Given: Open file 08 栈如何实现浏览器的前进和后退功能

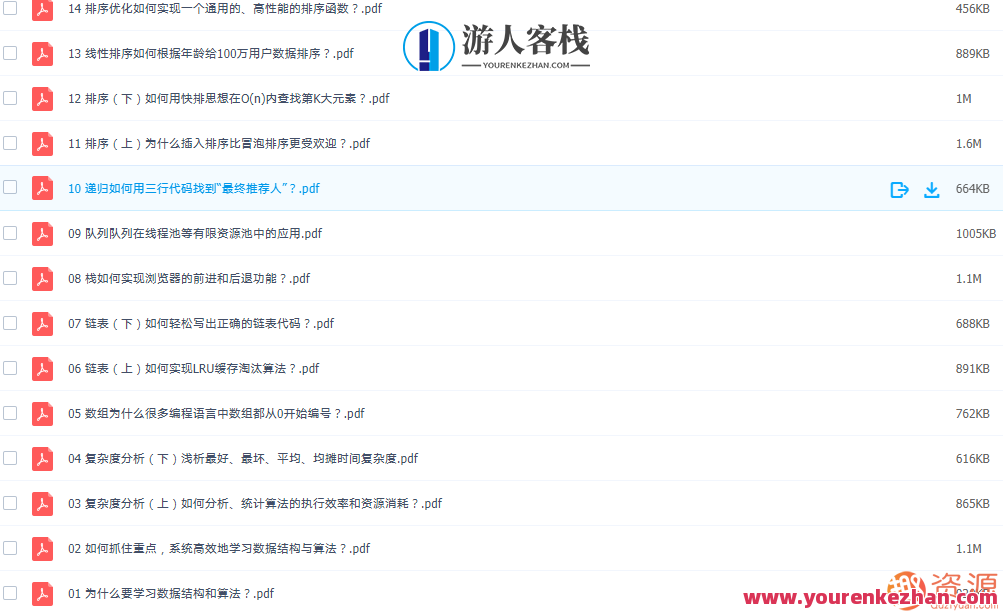Looking at the screenshot, I should pyautogui.click(x=189, y=278).
